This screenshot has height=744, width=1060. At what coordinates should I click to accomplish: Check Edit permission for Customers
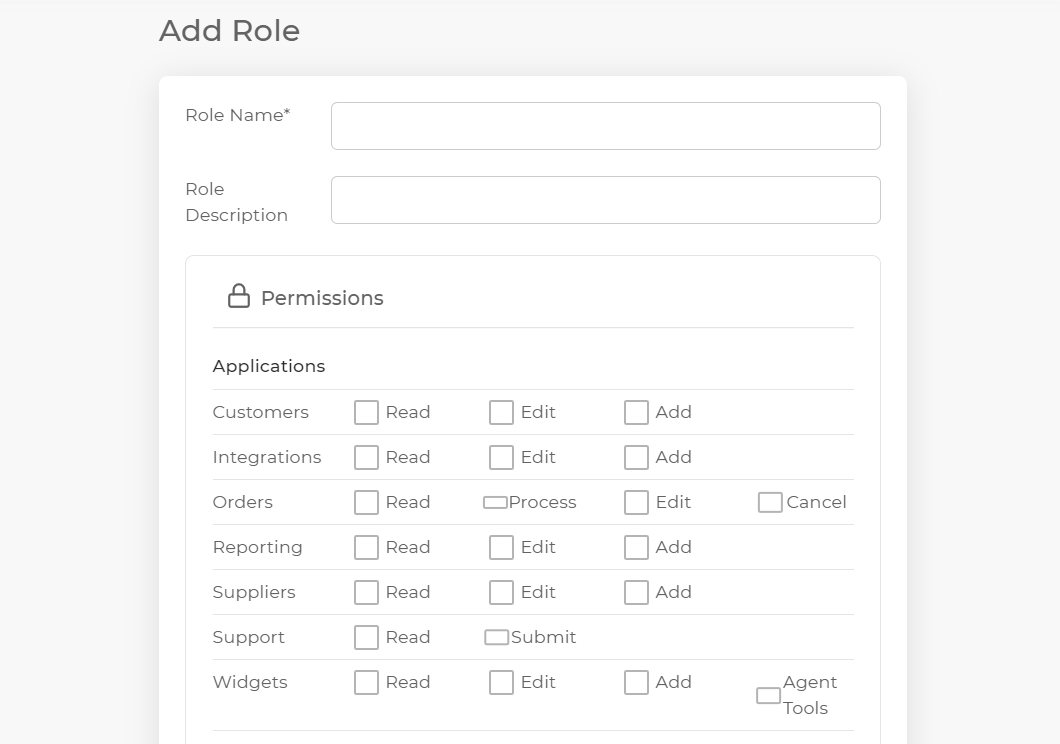501,413
